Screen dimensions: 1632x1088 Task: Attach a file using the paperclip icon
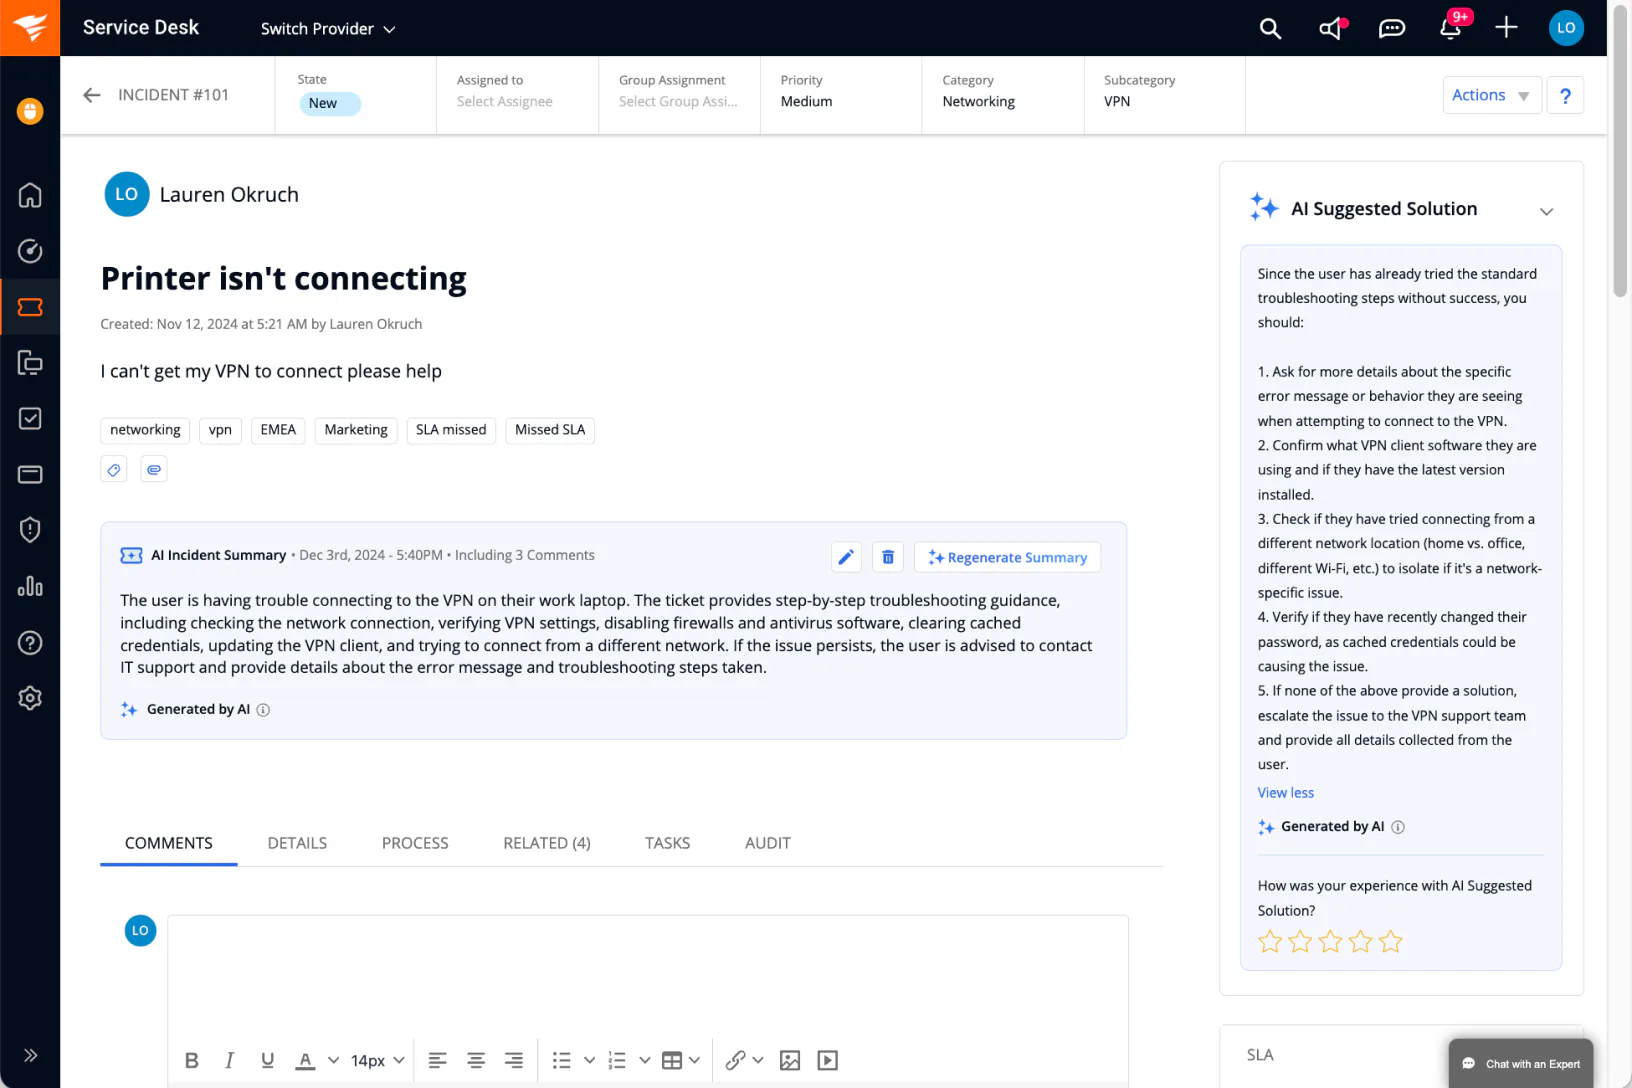click(154, 468)
